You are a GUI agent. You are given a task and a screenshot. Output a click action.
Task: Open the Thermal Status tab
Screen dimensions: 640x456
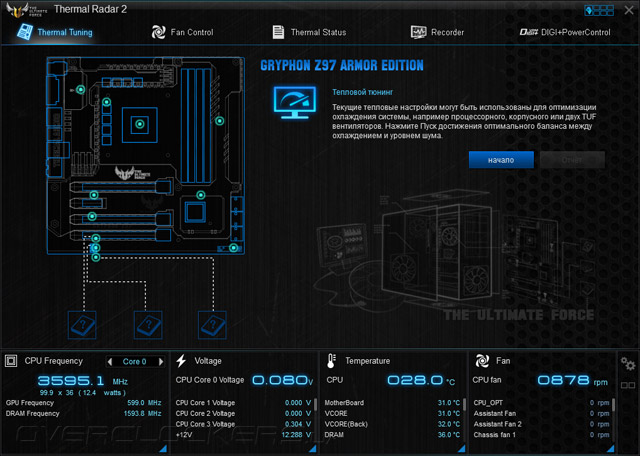[x=309, y=32]
